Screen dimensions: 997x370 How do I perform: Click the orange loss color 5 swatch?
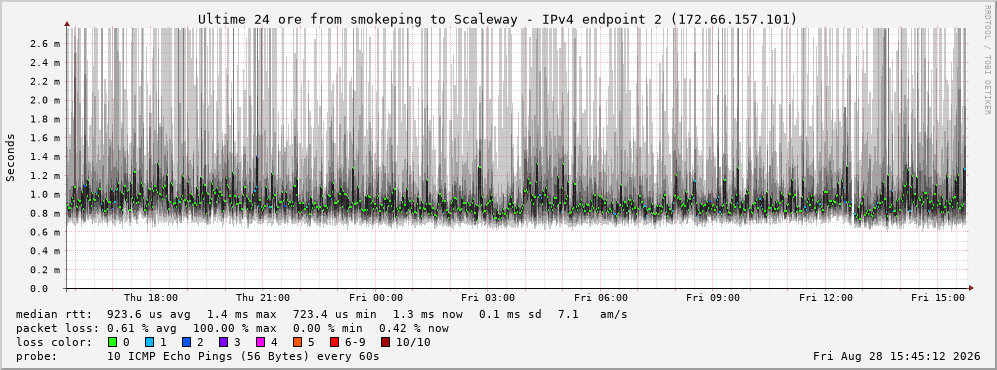click(x=298, y=342)
